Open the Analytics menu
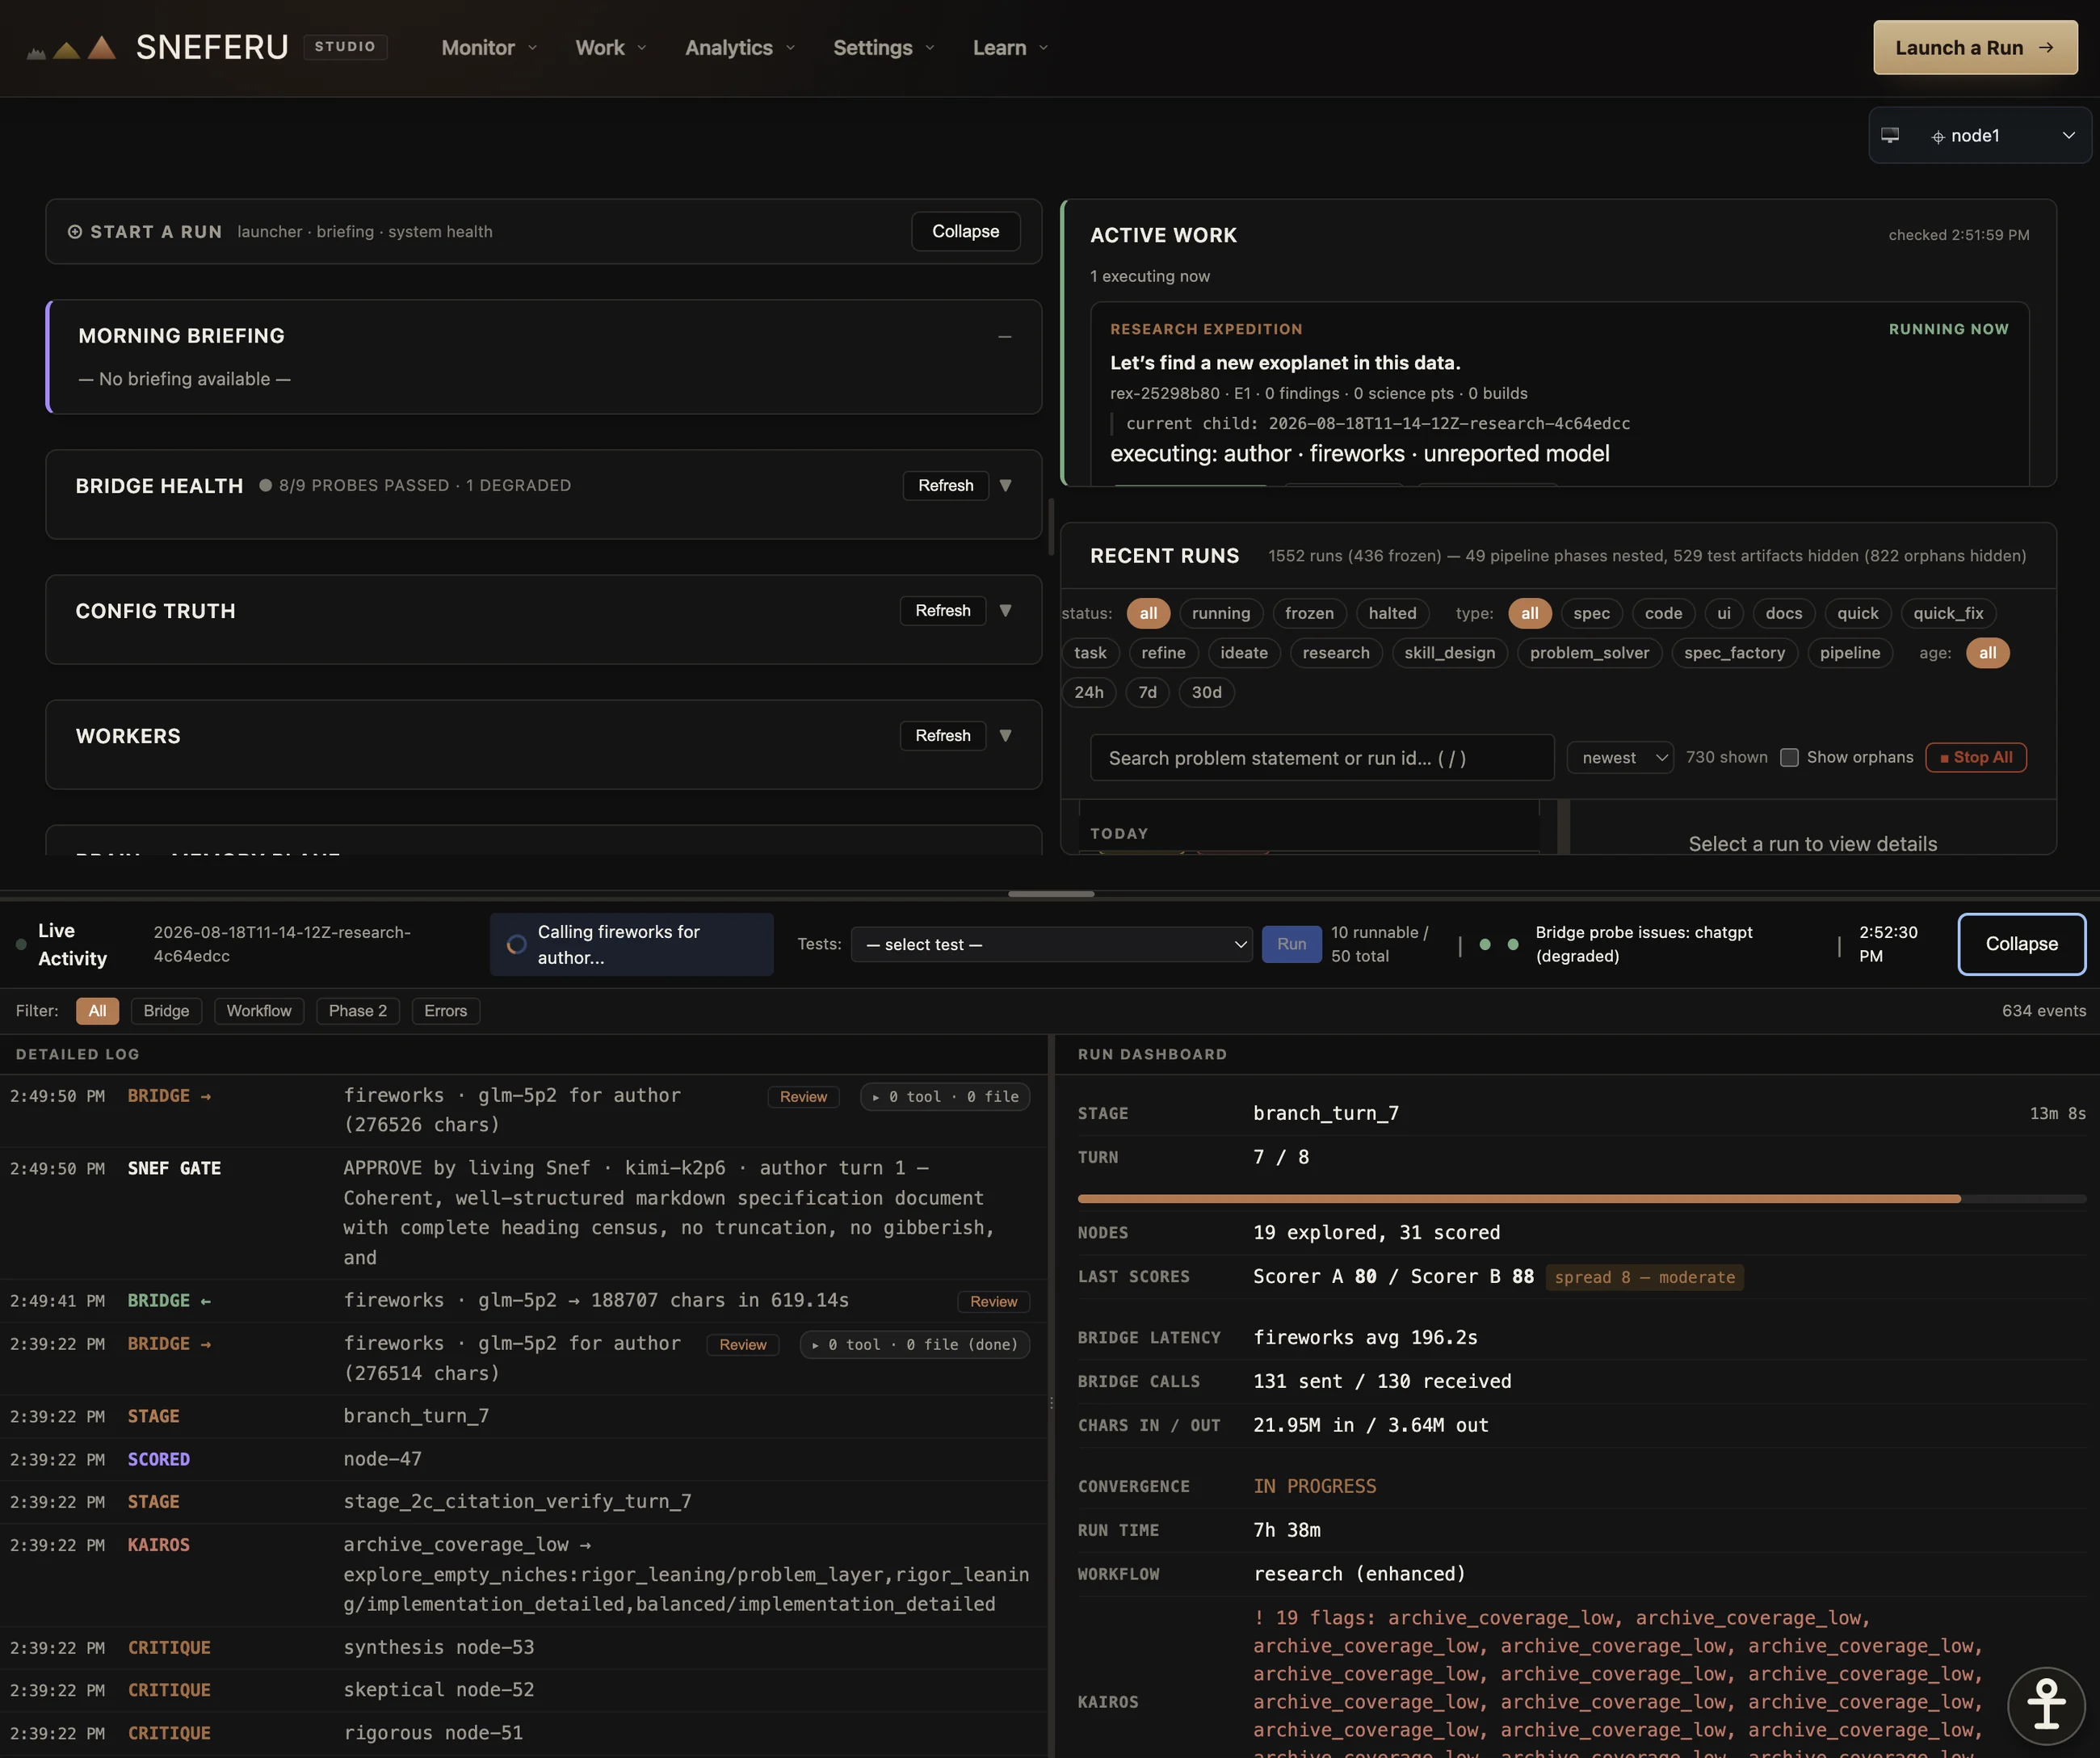This screenshot has width=2100, height=1758. [x=740, y=47]
